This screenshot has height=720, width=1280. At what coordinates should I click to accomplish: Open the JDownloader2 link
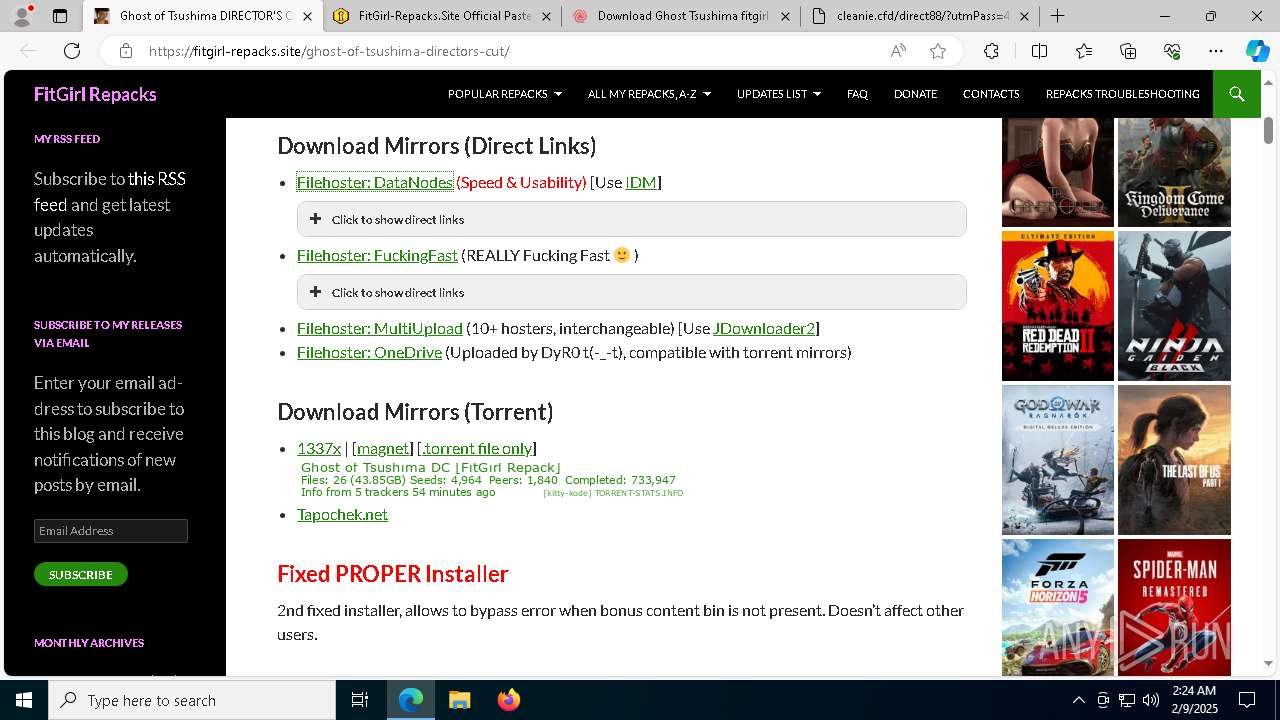click(764, 328)
